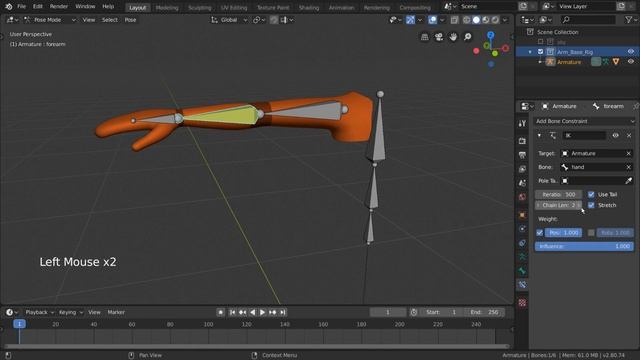Viewport: 640px width, 360px height.
Task: Toggle Arm_Base_Rig collection exclude checkbox
Action: tap(540, 52)
